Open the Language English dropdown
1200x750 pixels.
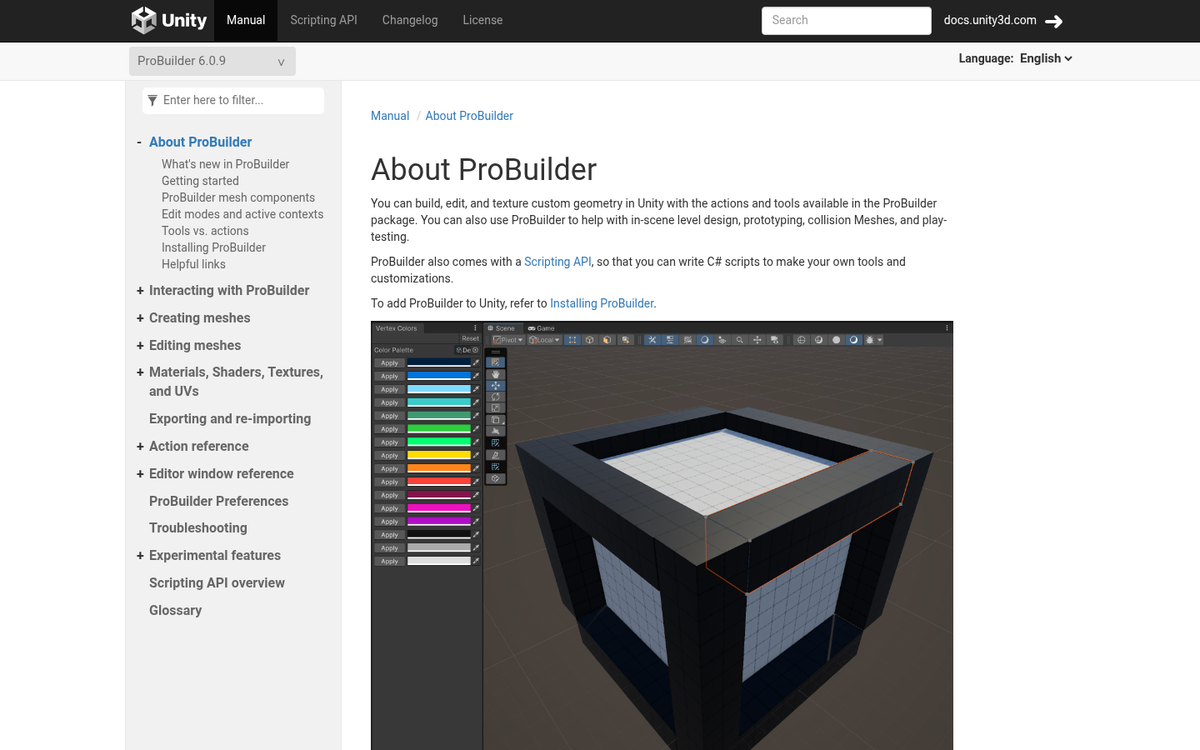click(x=1046, y=58)
